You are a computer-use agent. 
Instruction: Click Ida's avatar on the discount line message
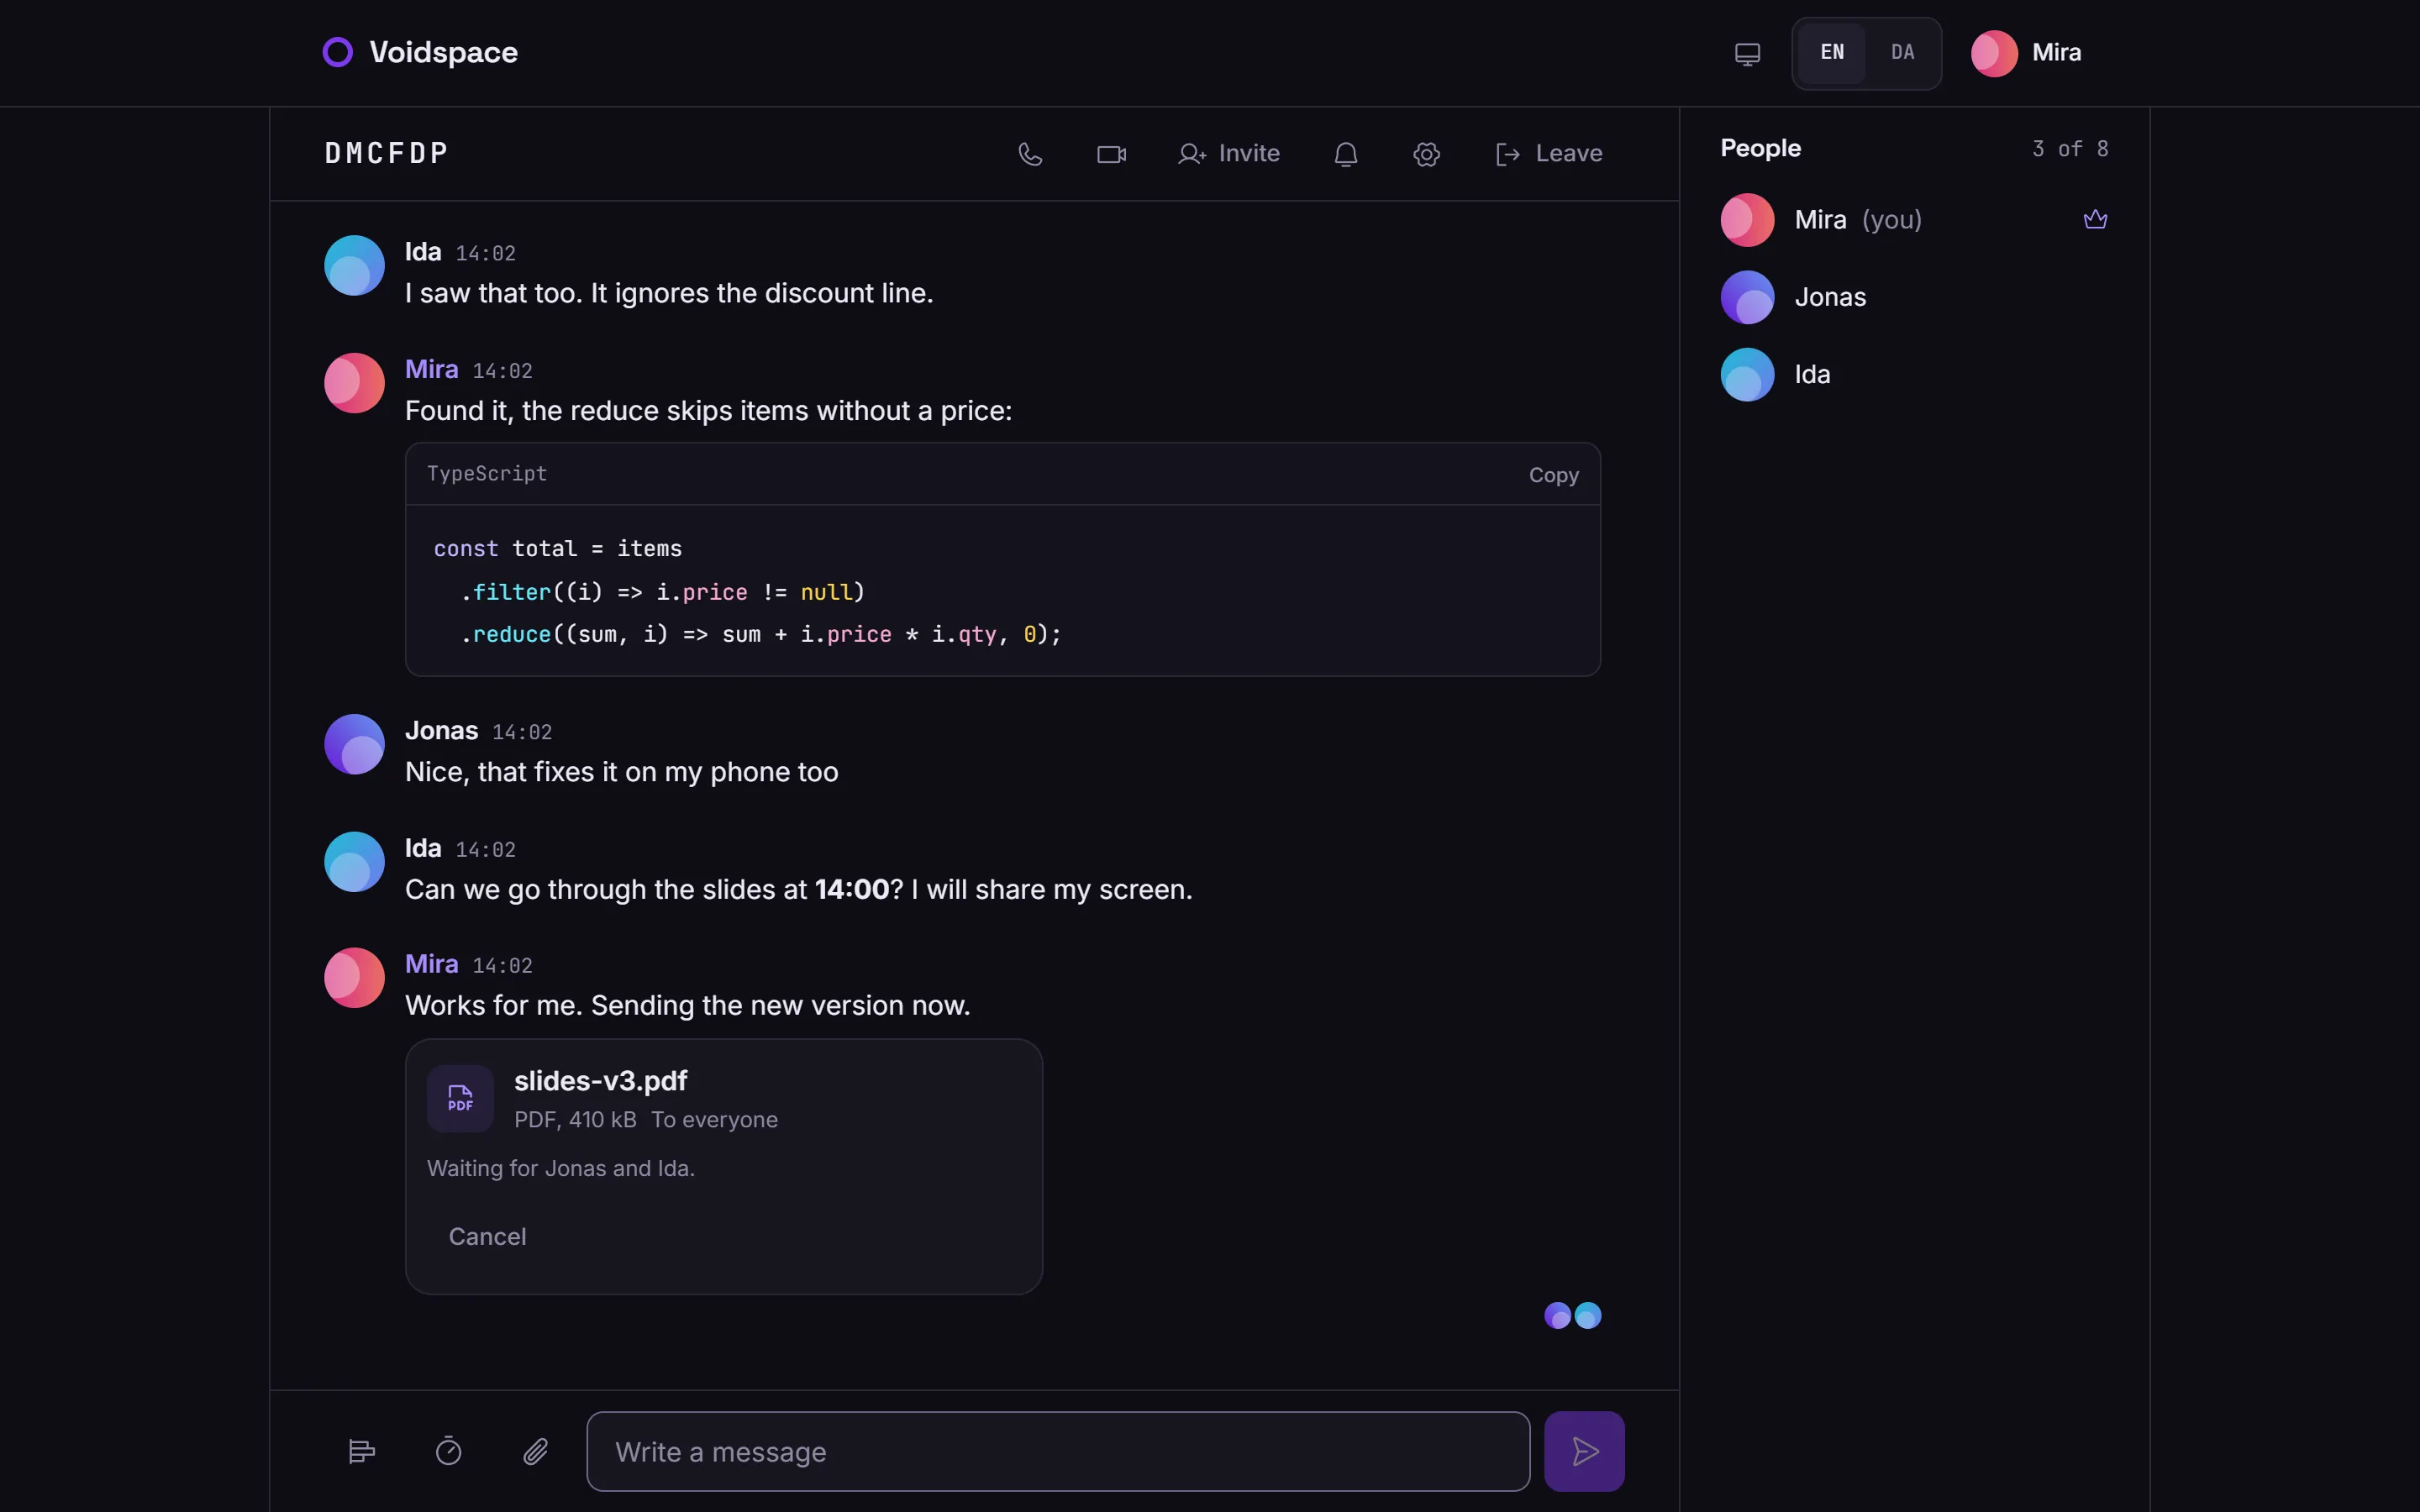[x=354, y=265]
